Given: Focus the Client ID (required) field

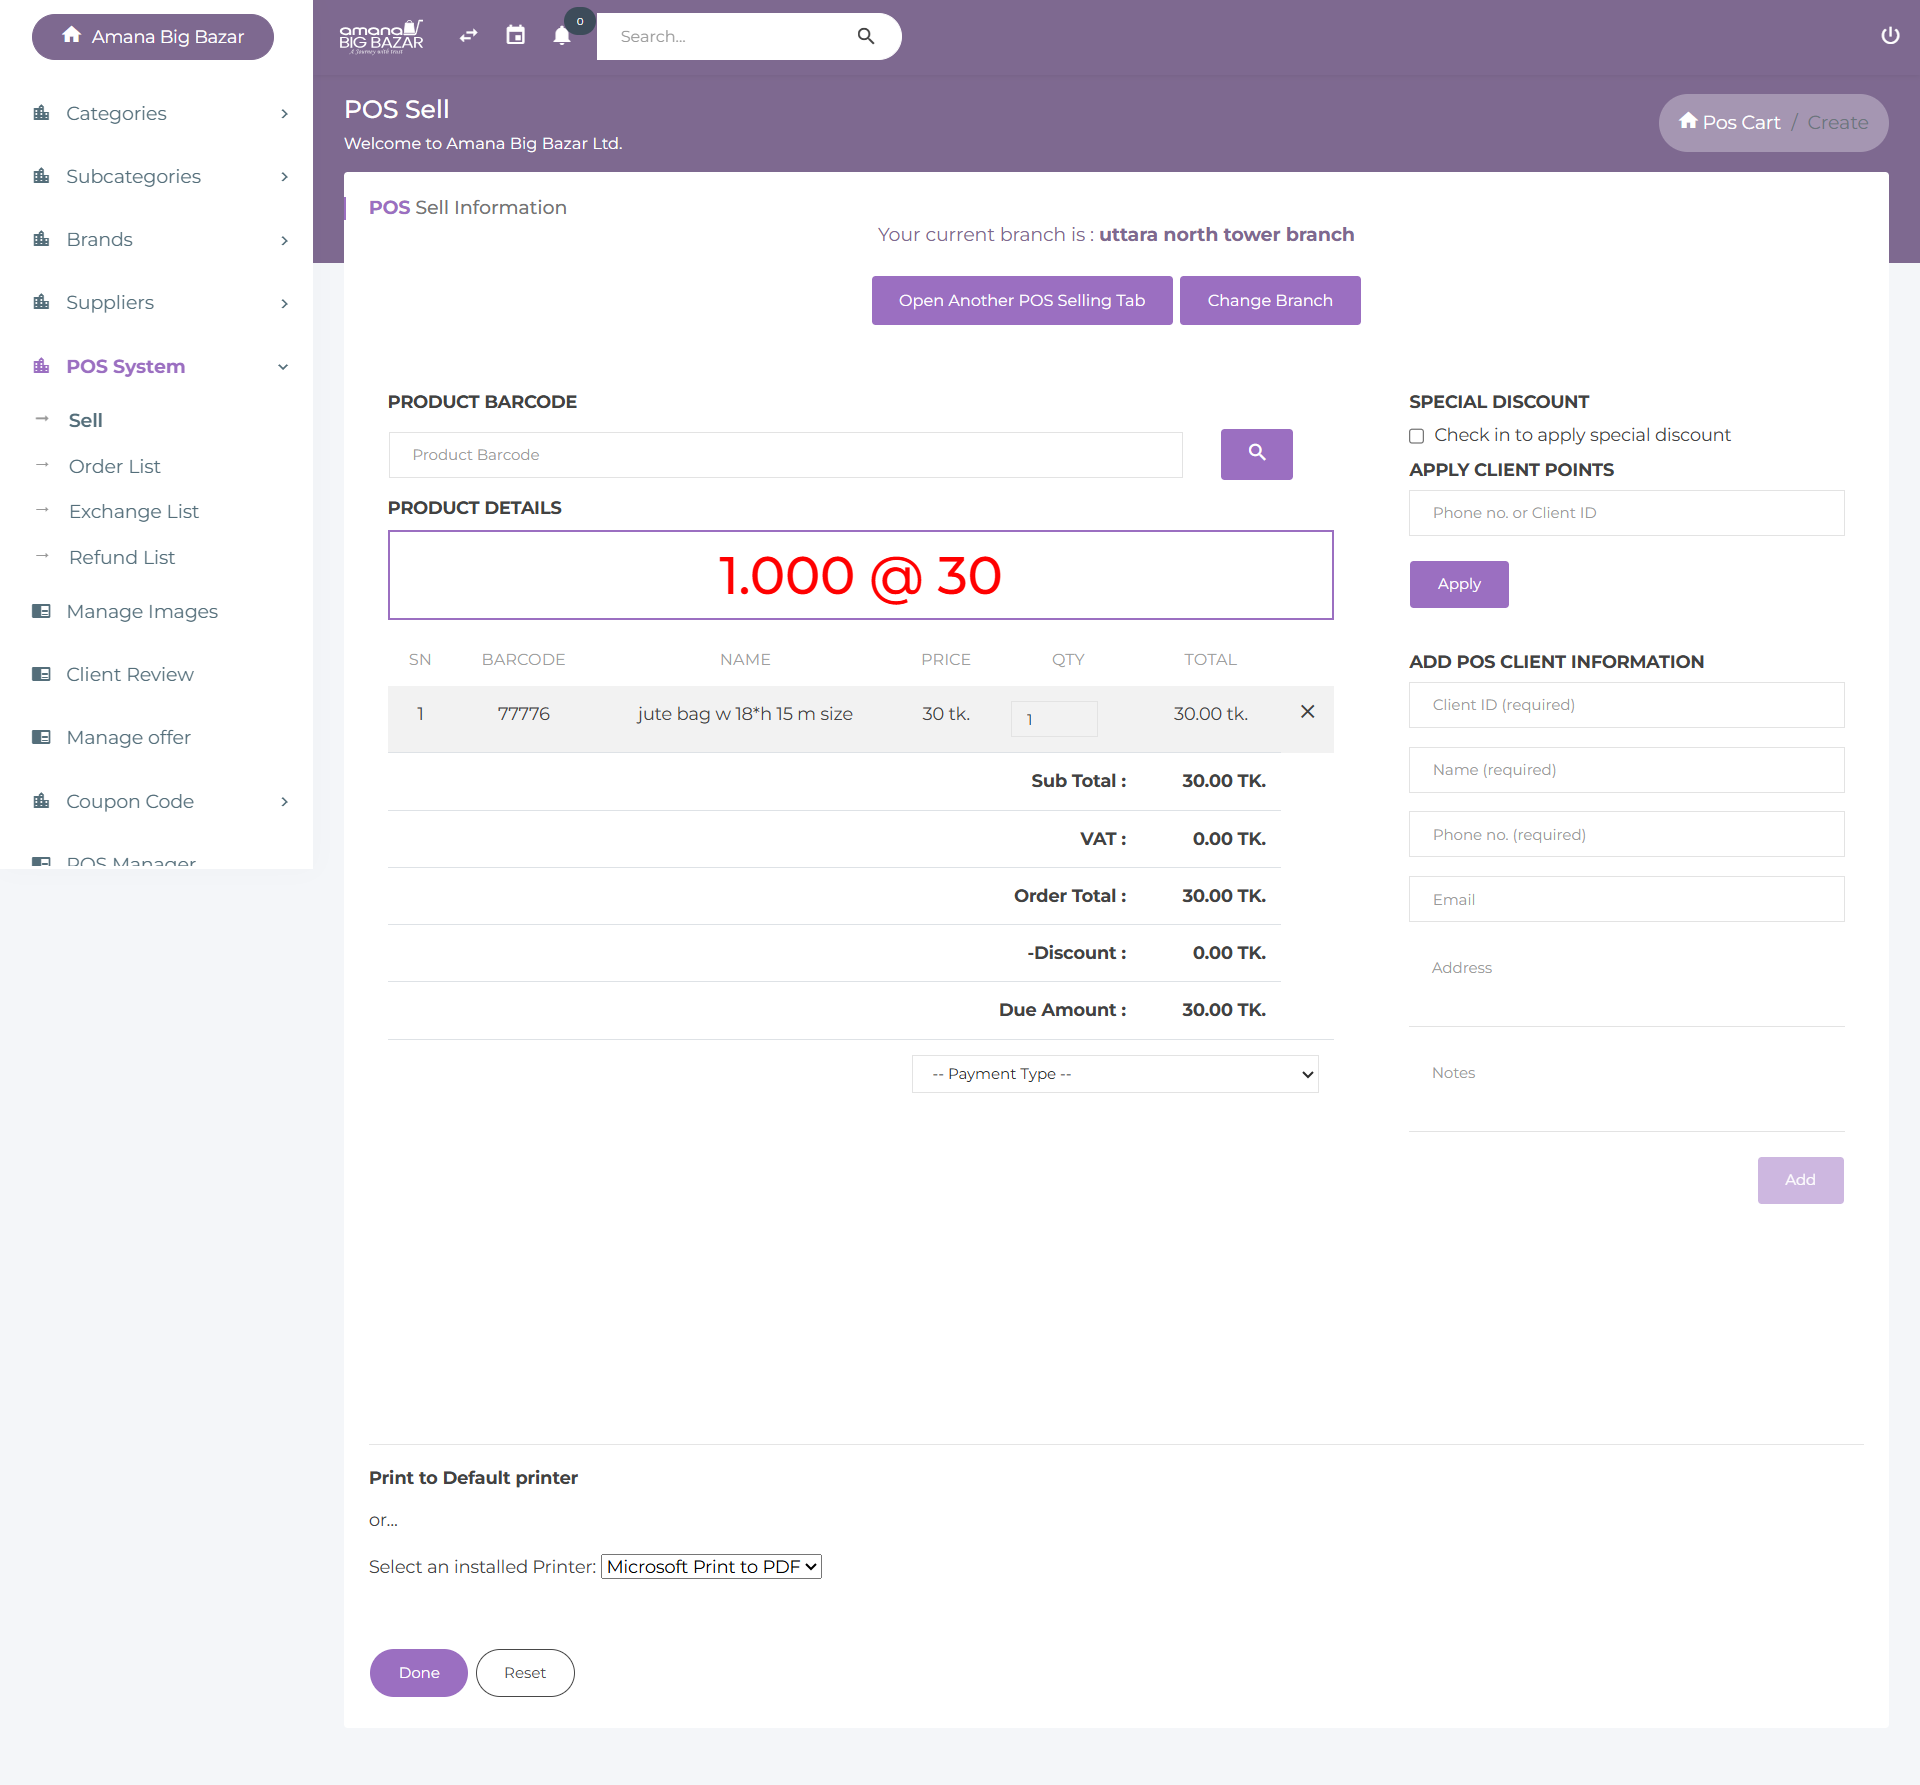Looking at the screenshot, I should coord(1626,705).
